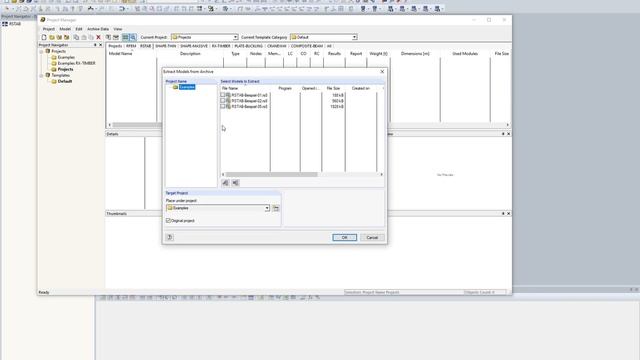Switch to the COMPOSITE-BEAM tab
Image resolution: width=640 pixels, height=360 pixels.
tap(307, 46)
